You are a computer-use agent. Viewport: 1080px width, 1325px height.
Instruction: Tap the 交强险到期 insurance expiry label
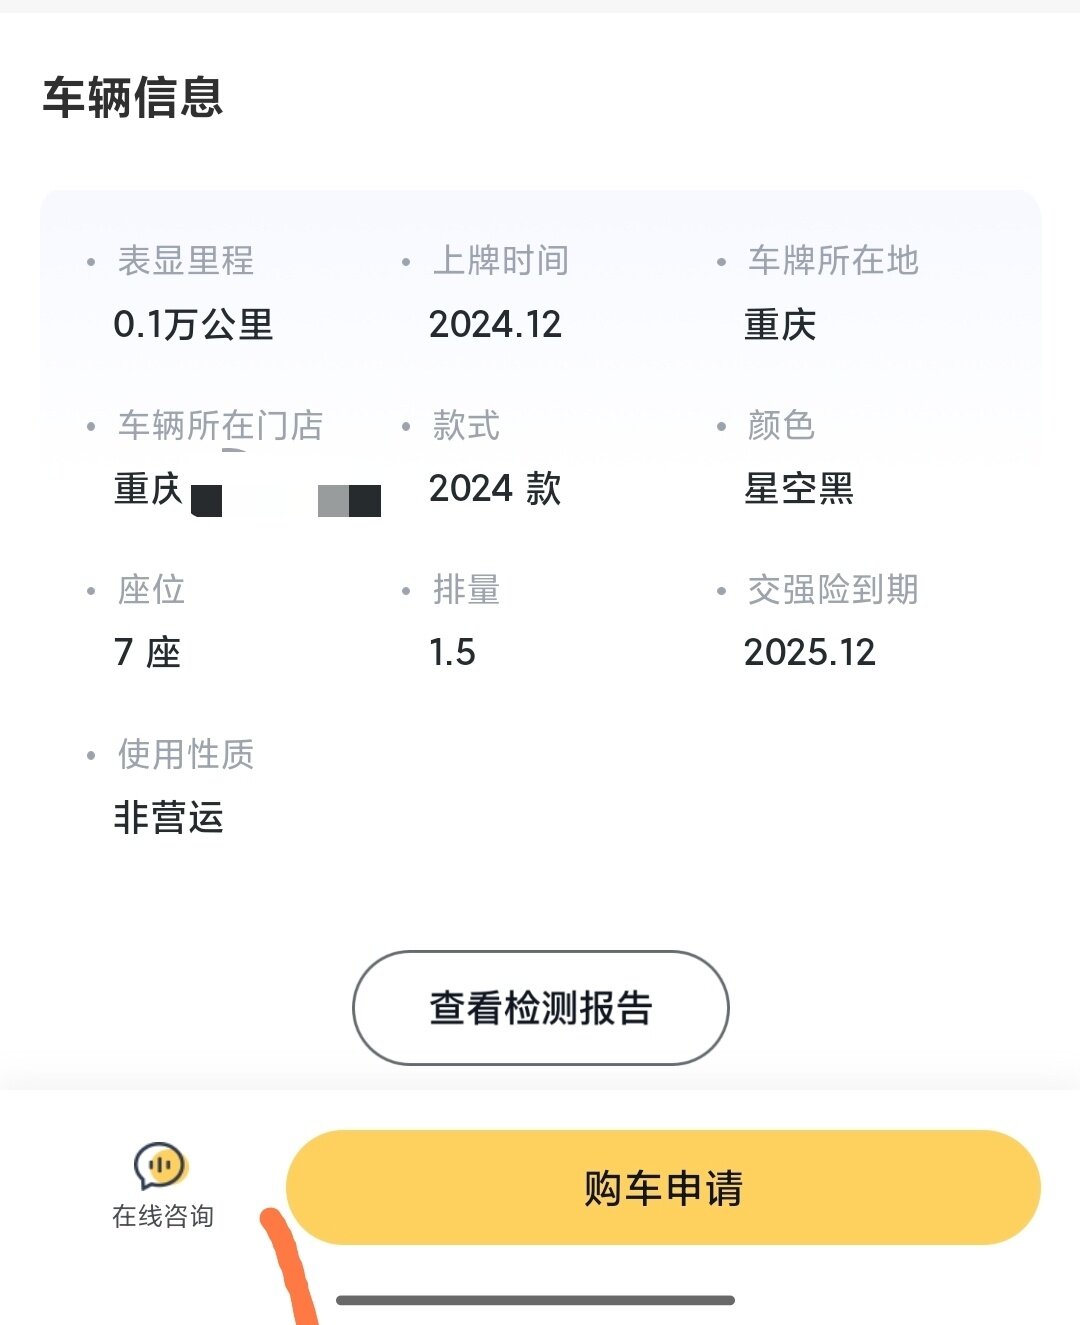tap(833, 589)
